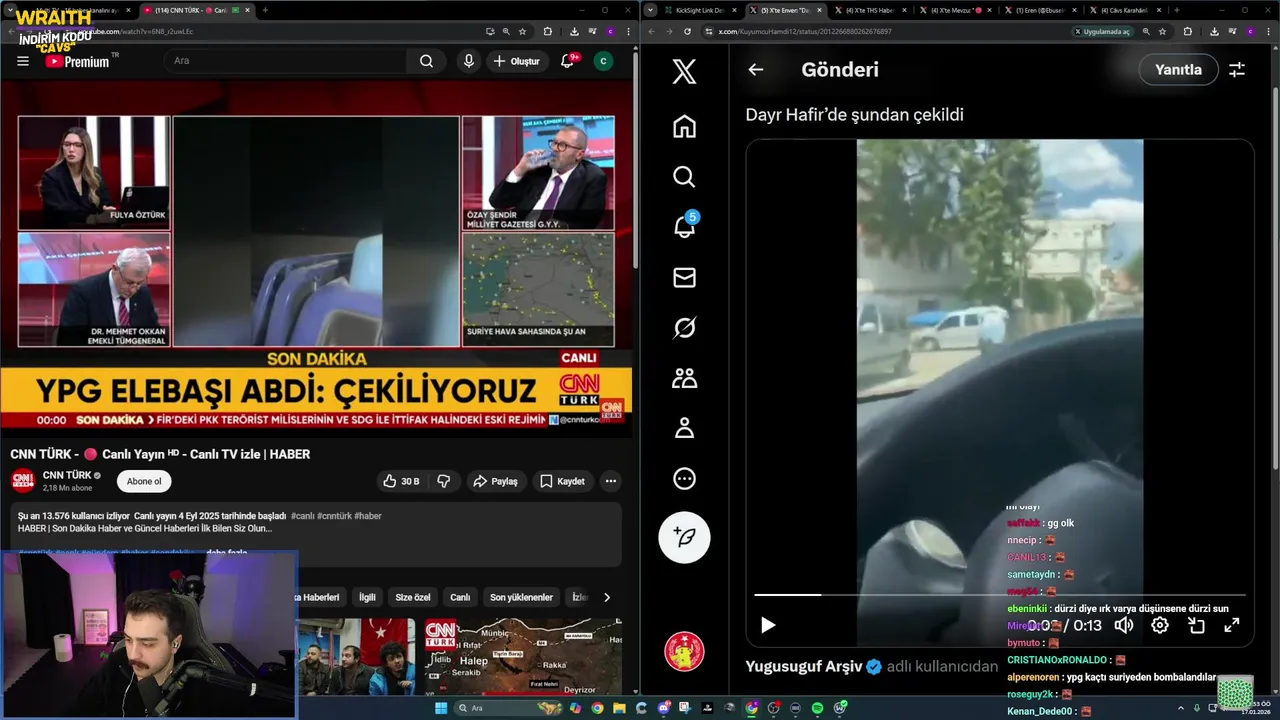Bookmark the X page with star icon

(x=1162, y=31)
